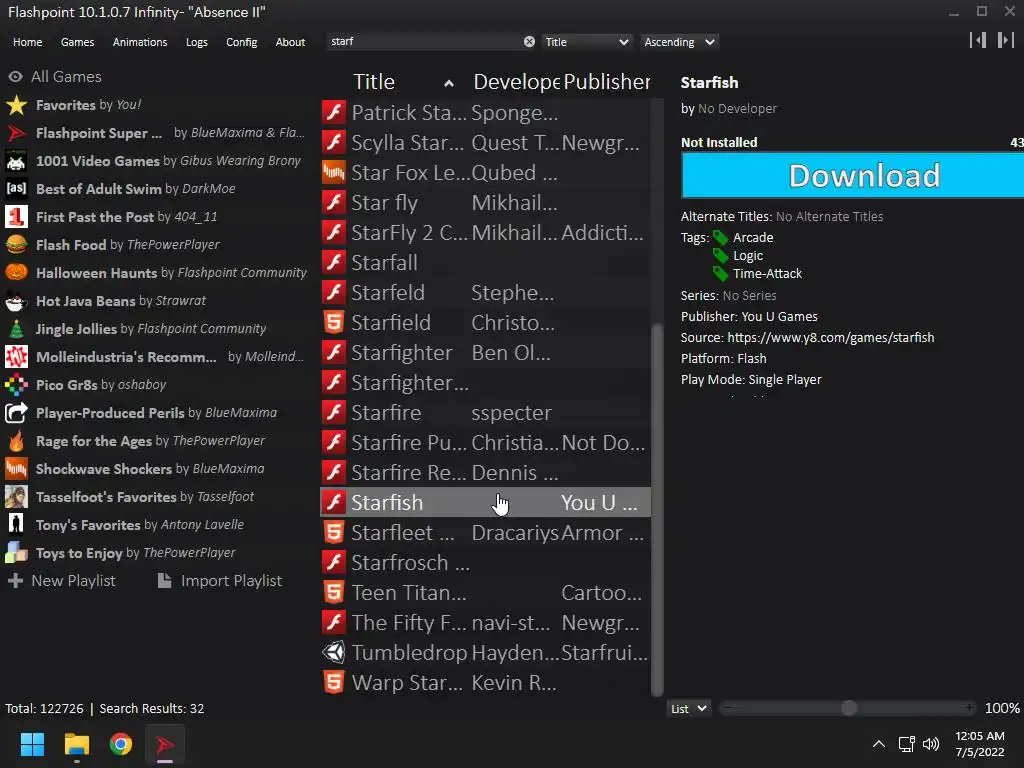Image resolution: width=1024 pixels, height=768 pixels.
Task: Click the Shockwave Shockers playlist icon
Action: pos(16,469)
